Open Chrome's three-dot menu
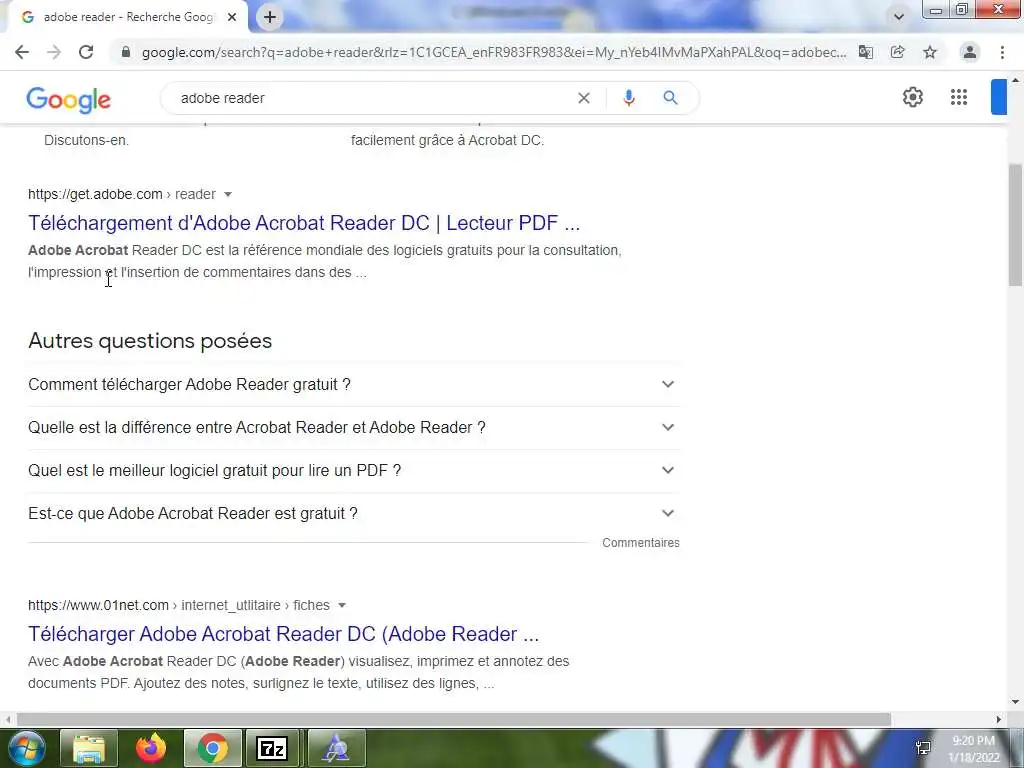 pos(1002,52)
